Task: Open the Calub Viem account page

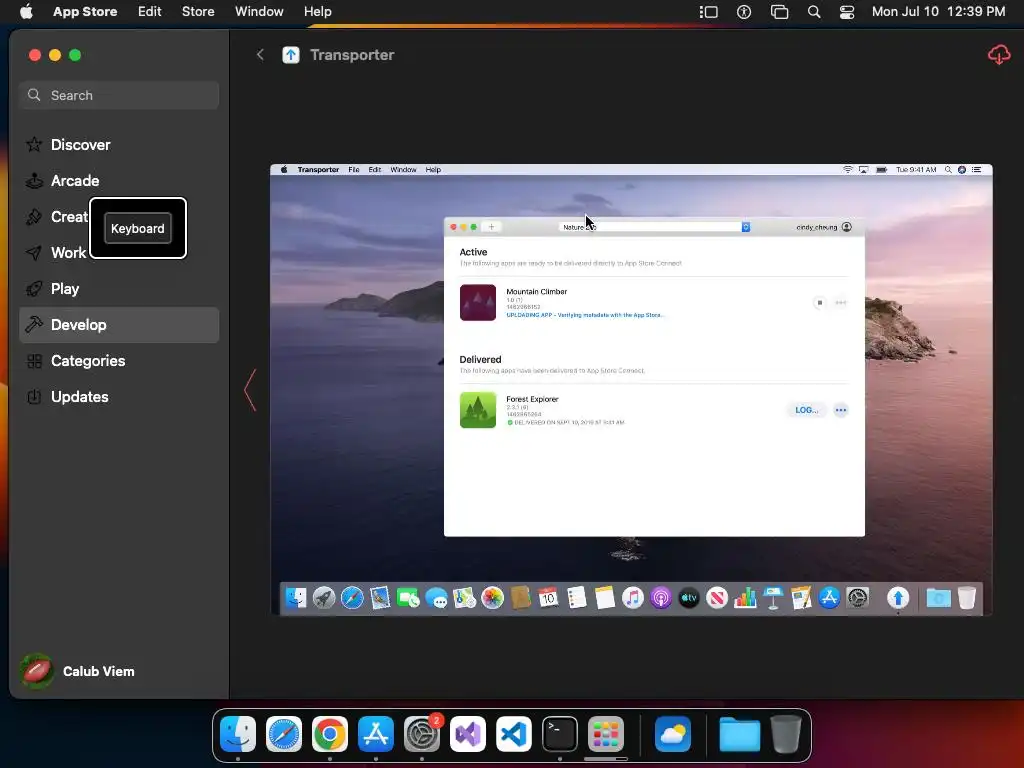Action: tap(78, 671)
